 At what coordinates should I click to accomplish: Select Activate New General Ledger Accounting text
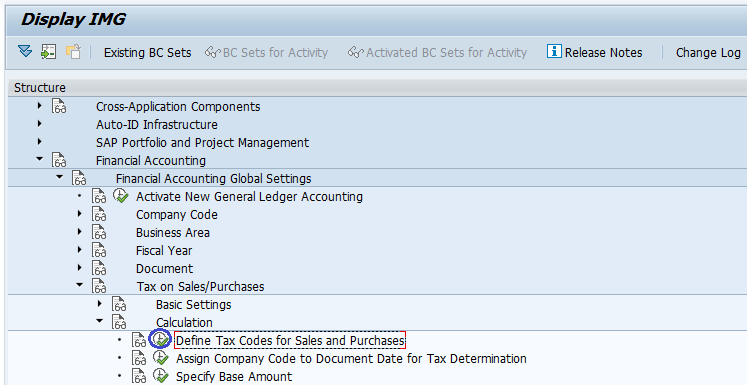[249, 197]
